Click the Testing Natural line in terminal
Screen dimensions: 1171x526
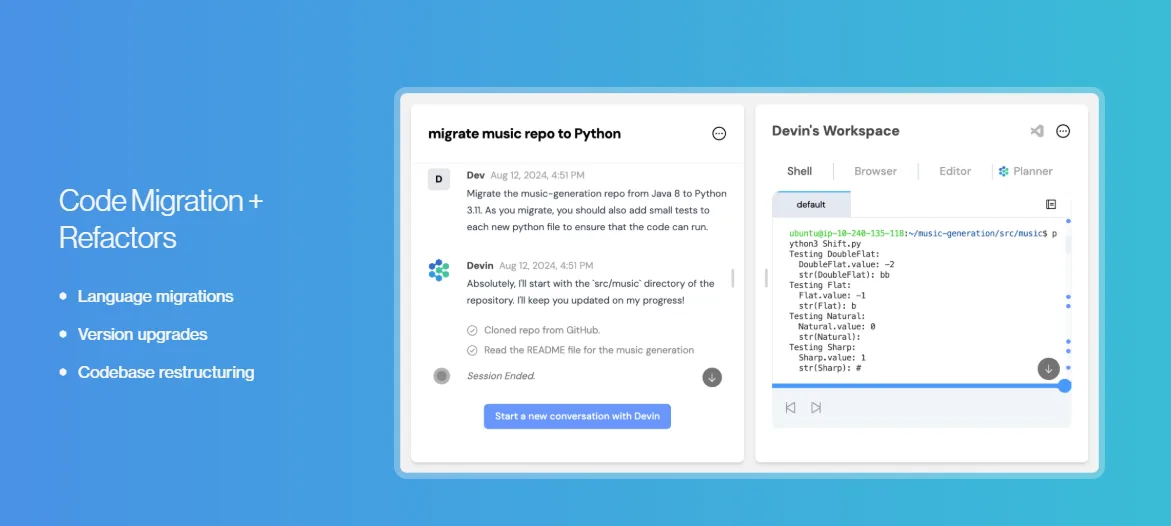pos(827,316)
